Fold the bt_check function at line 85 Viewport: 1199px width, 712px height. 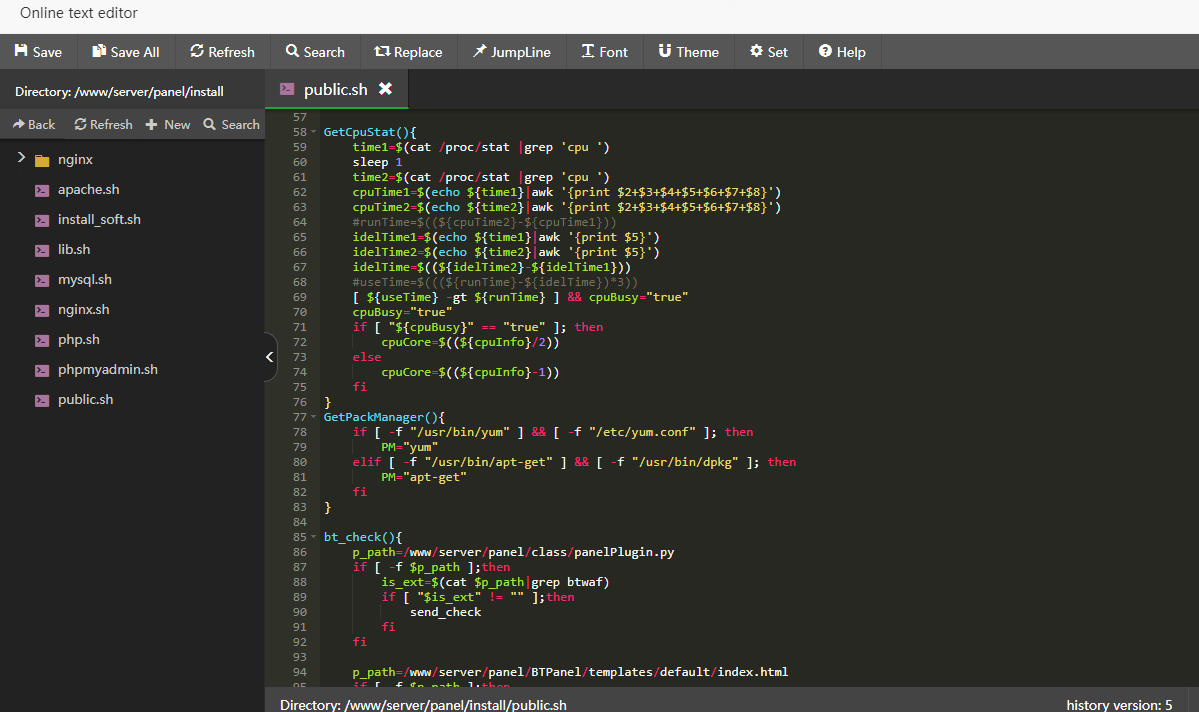coord(315,537)
